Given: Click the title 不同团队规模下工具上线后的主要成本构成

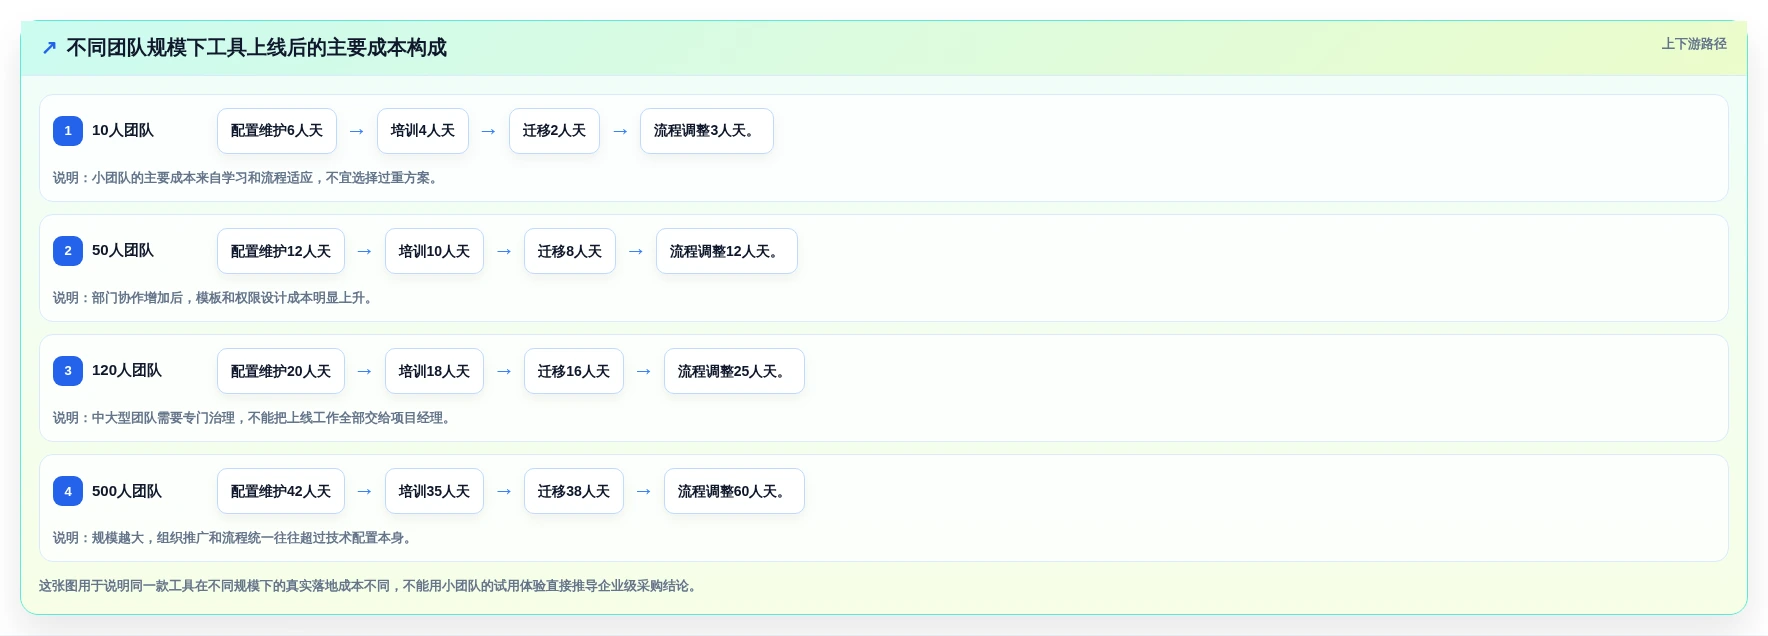Looking at the screenshot, I should point(256,48).
